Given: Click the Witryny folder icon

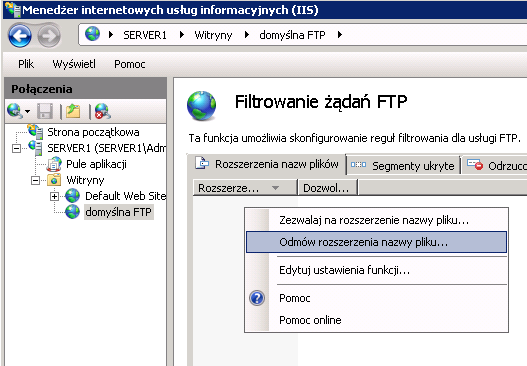Looking at the screenshot, I should 54,180.
